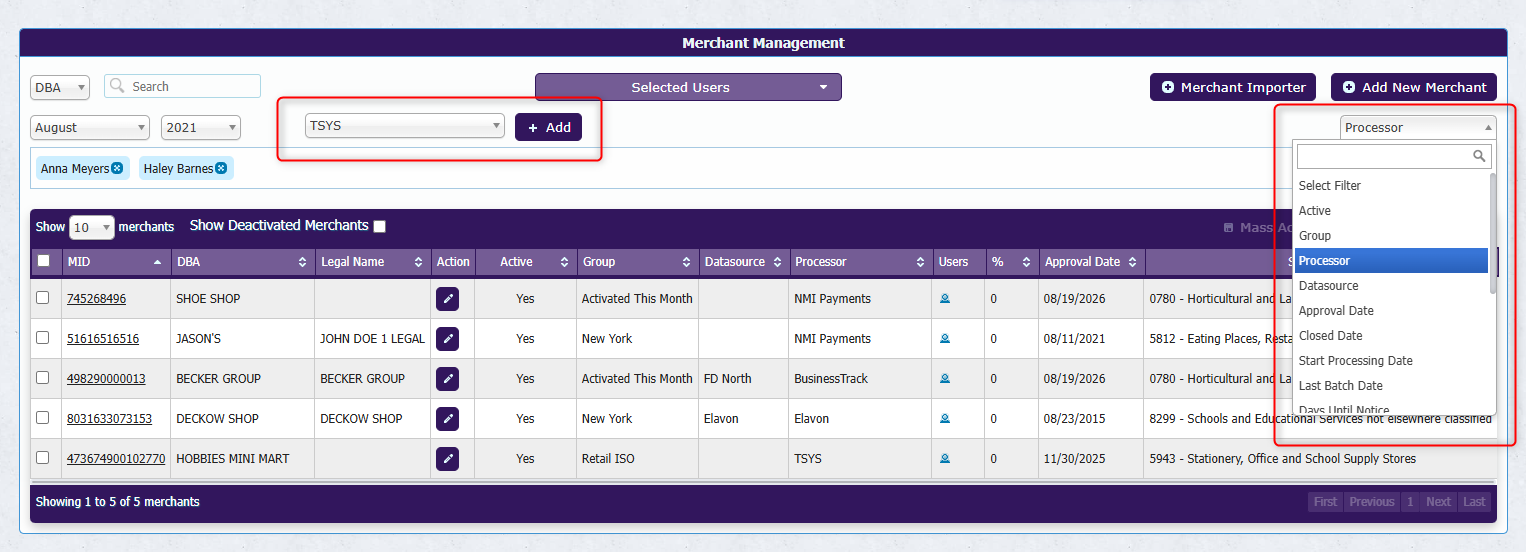
Task: Sort by Legal Name column header
Action: pos(372,262)
